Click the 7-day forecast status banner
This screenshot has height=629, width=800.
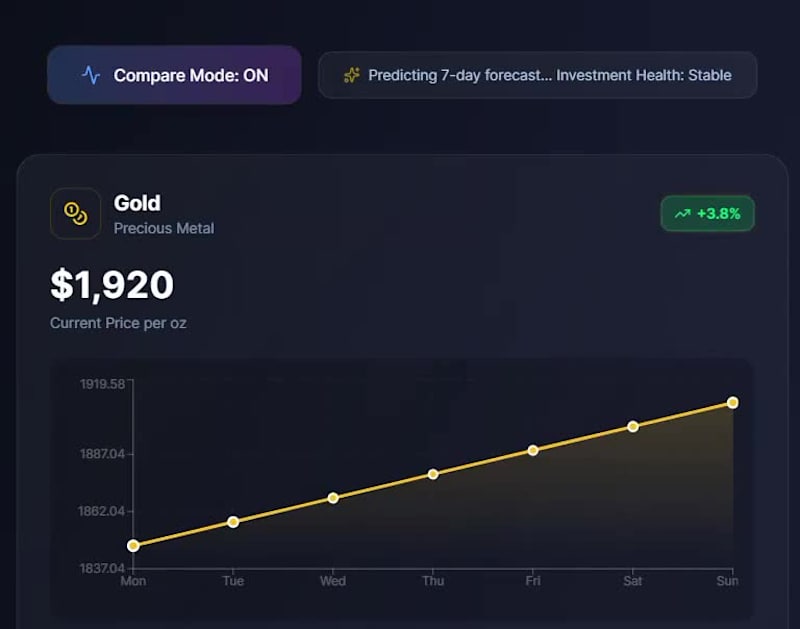(537, 75)
